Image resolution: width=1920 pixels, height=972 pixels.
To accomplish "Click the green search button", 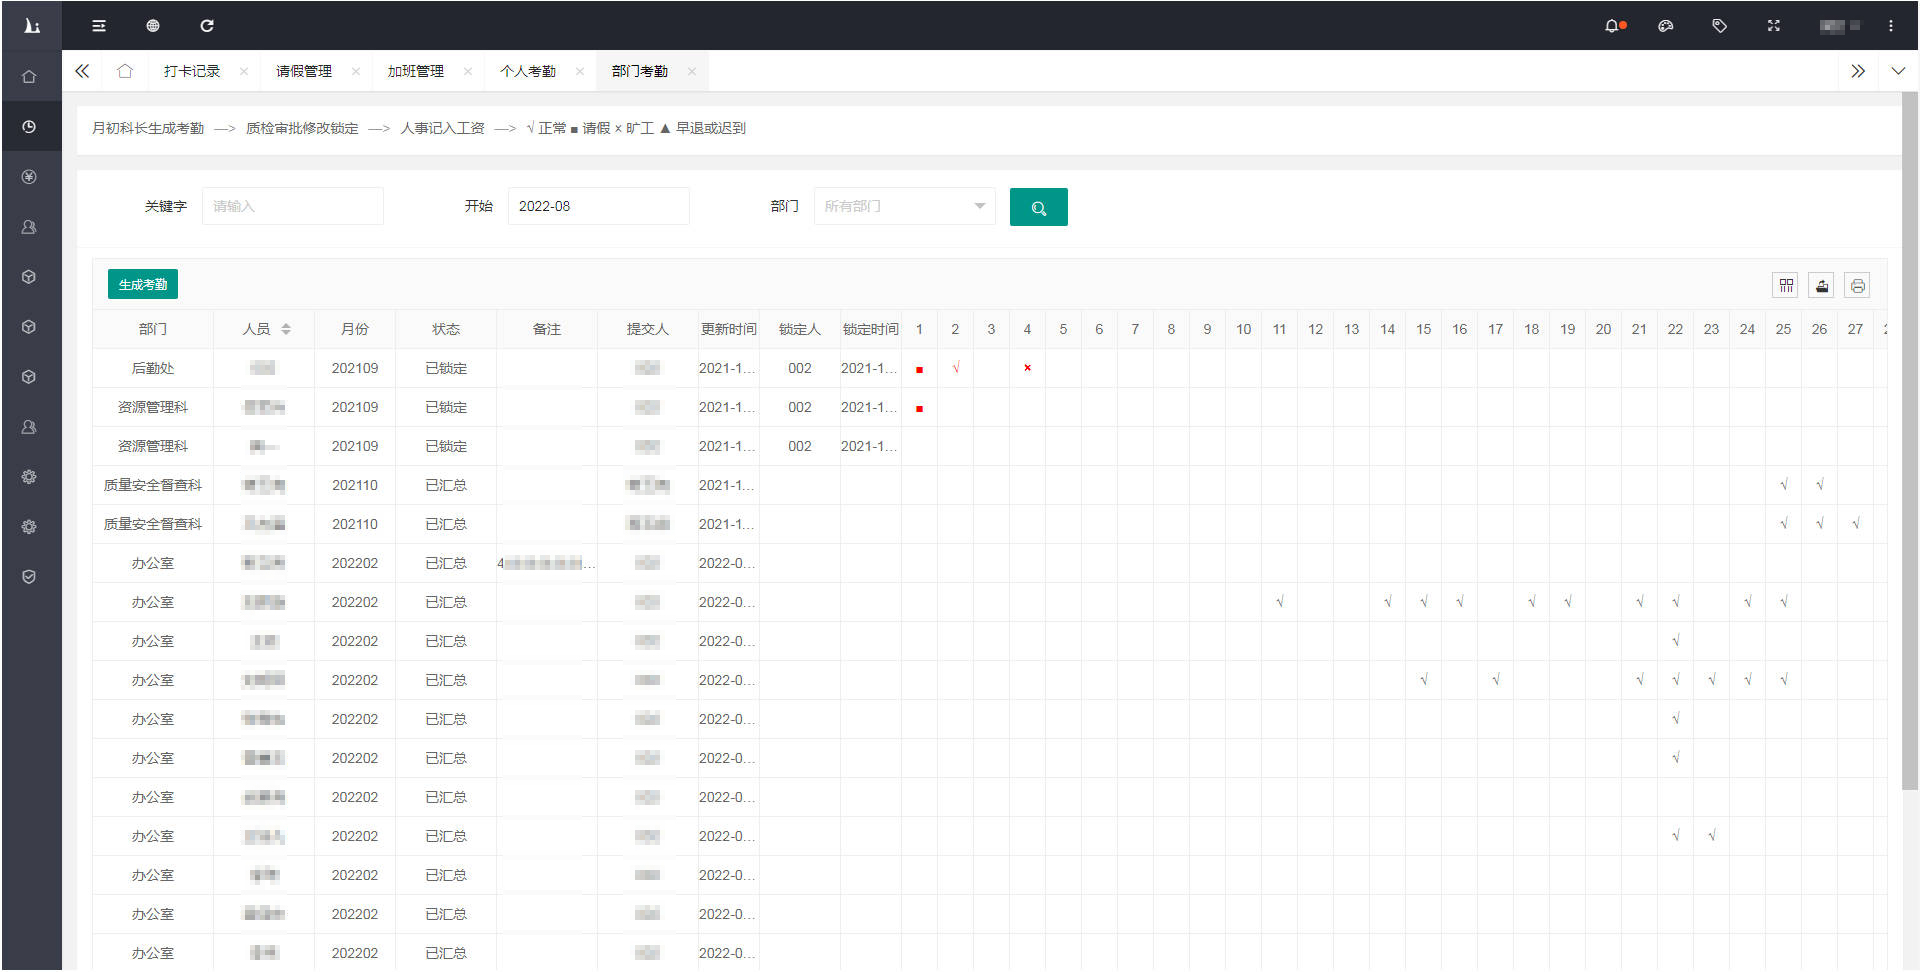I will (x=1038, y=207).
